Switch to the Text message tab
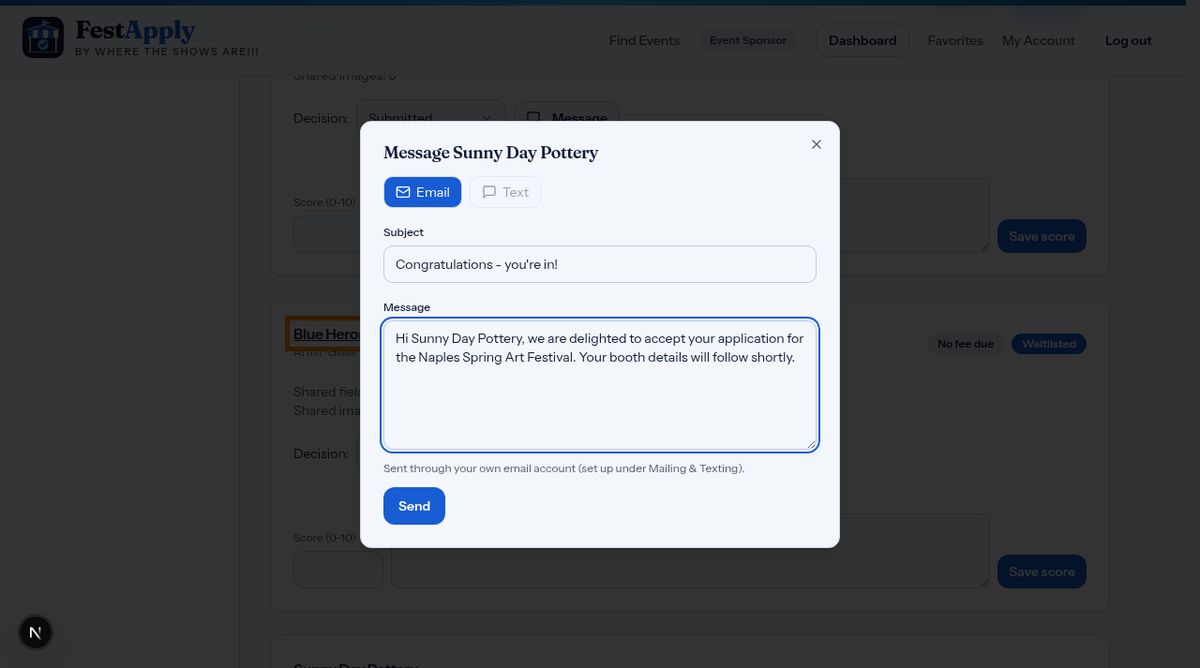The width and height of the screenshot is (1200, 668). click(505, 192)
